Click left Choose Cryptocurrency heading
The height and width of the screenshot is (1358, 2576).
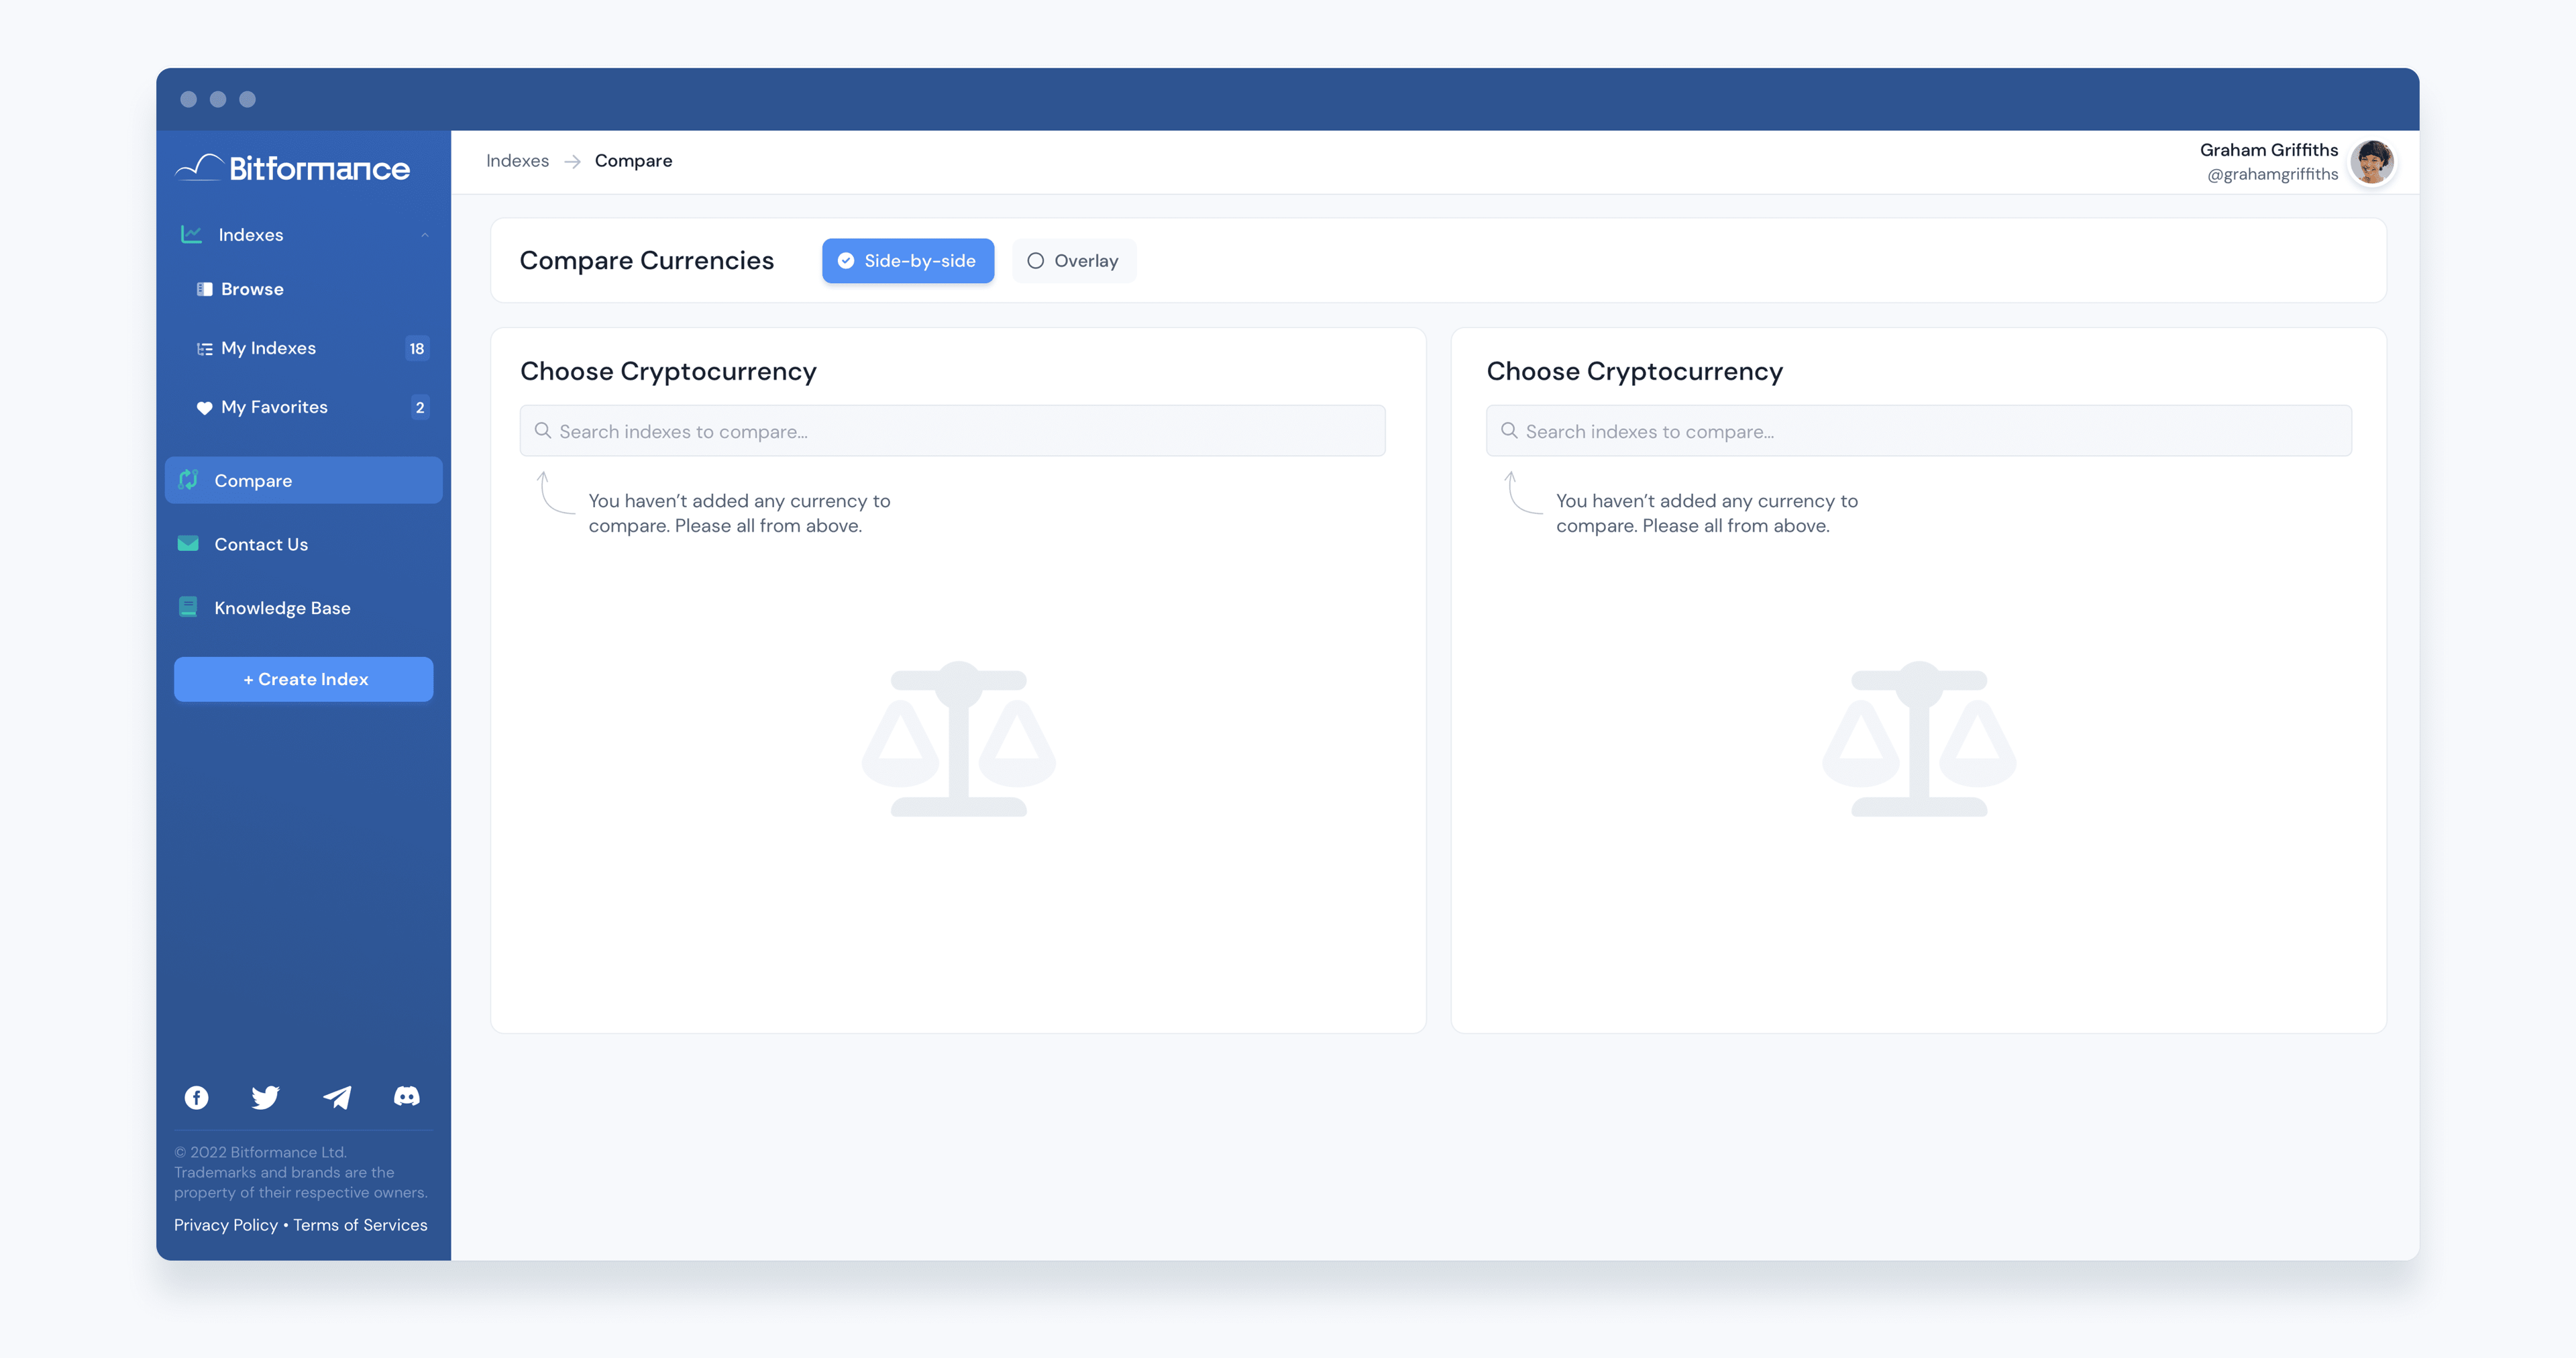tap(668, 372)
